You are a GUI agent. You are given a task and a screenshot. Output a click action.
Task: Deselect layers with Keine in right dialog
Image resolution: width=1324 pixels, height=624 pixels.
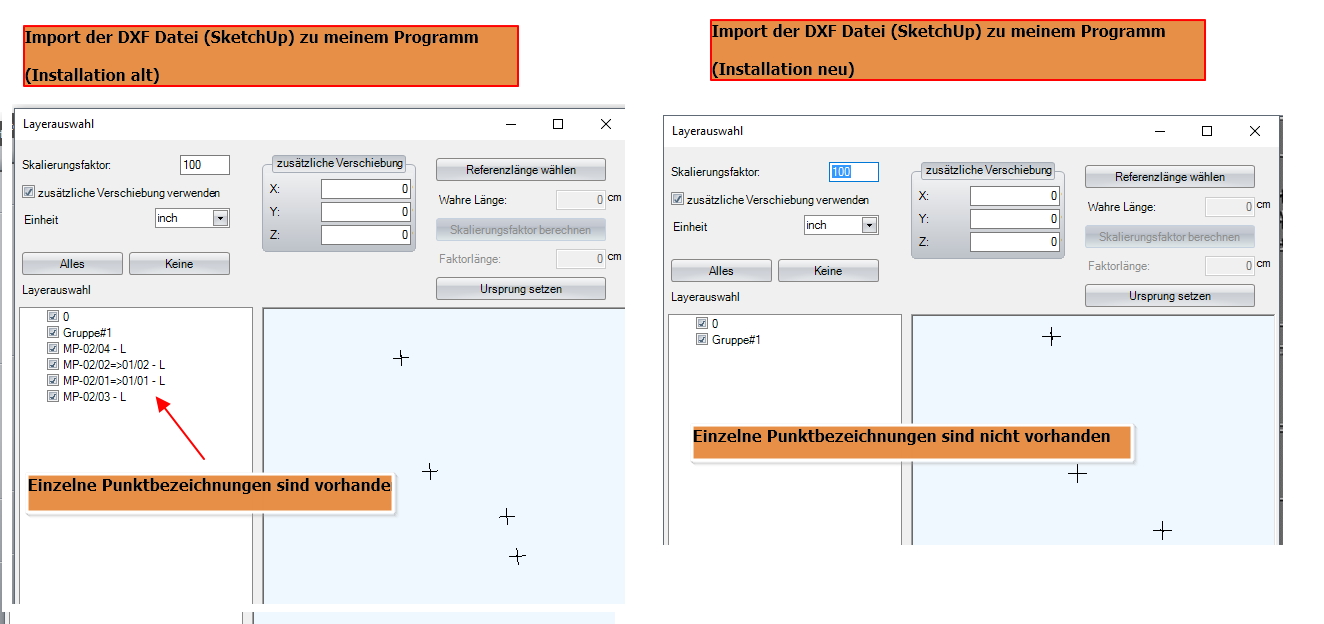click(x=828, y=271)
